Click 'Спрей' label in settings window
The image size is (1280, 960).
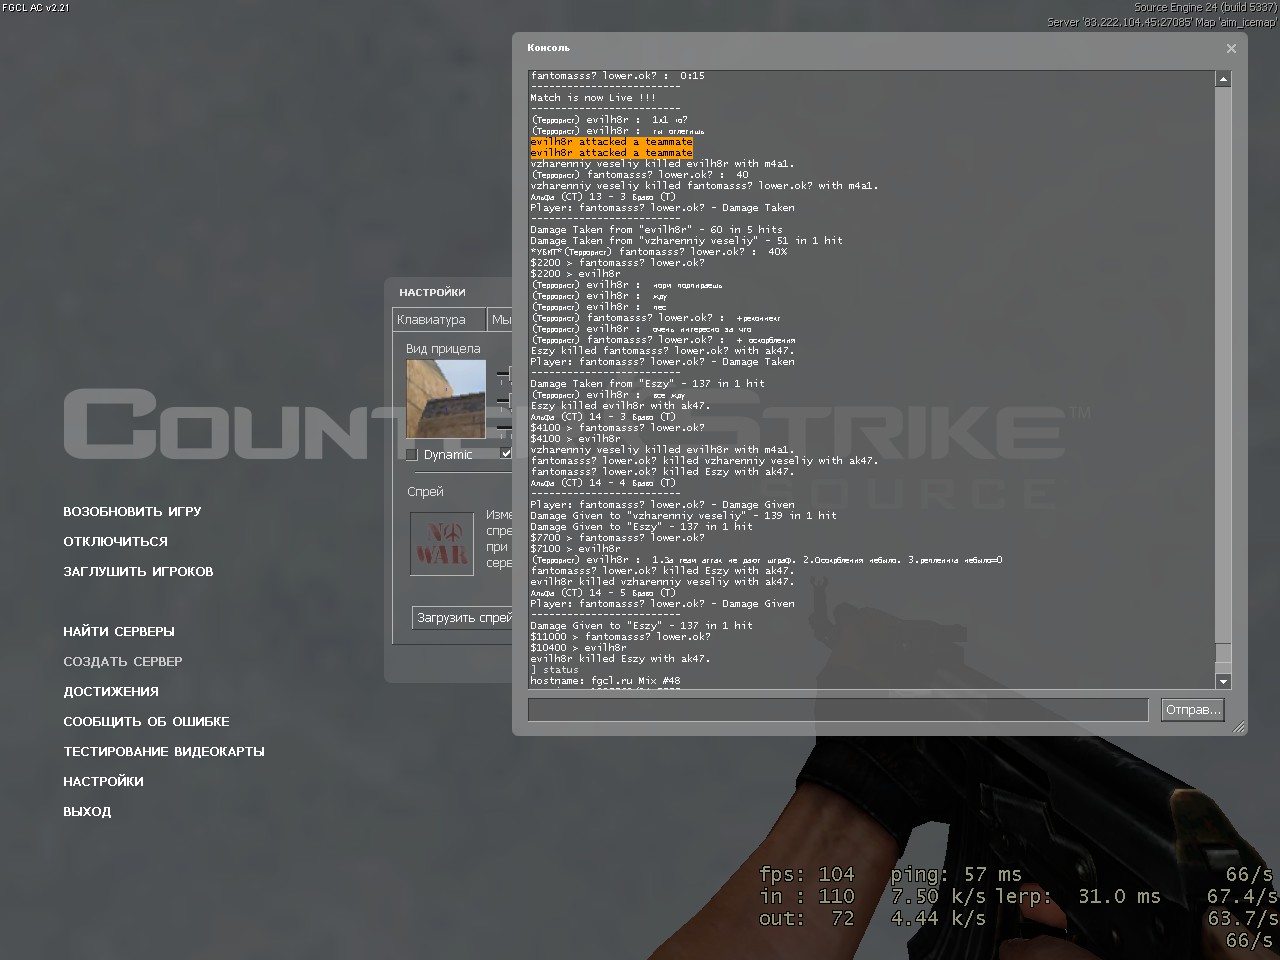pyautogui.click(x=425, y=492)
